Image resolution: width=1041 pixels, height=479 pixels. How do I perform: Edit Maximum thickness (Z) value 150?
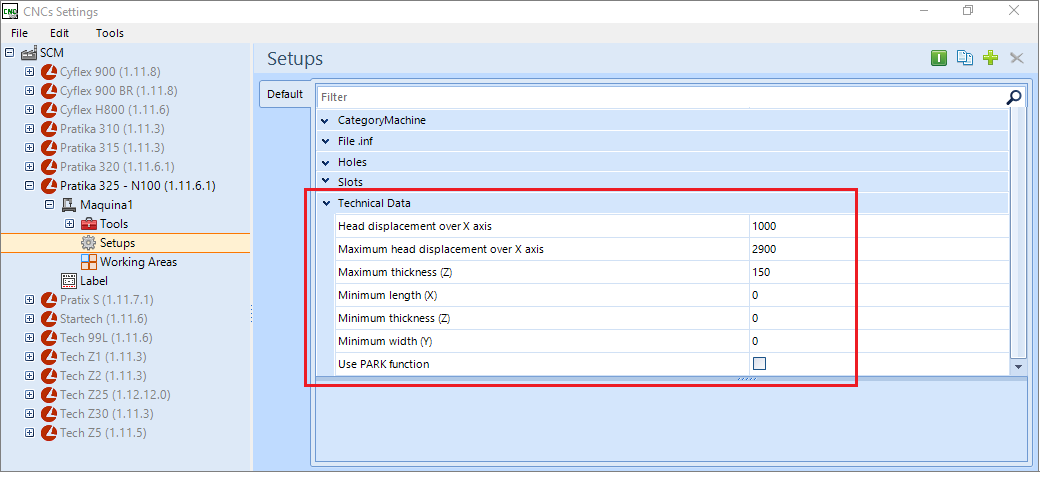coord(879,272)
